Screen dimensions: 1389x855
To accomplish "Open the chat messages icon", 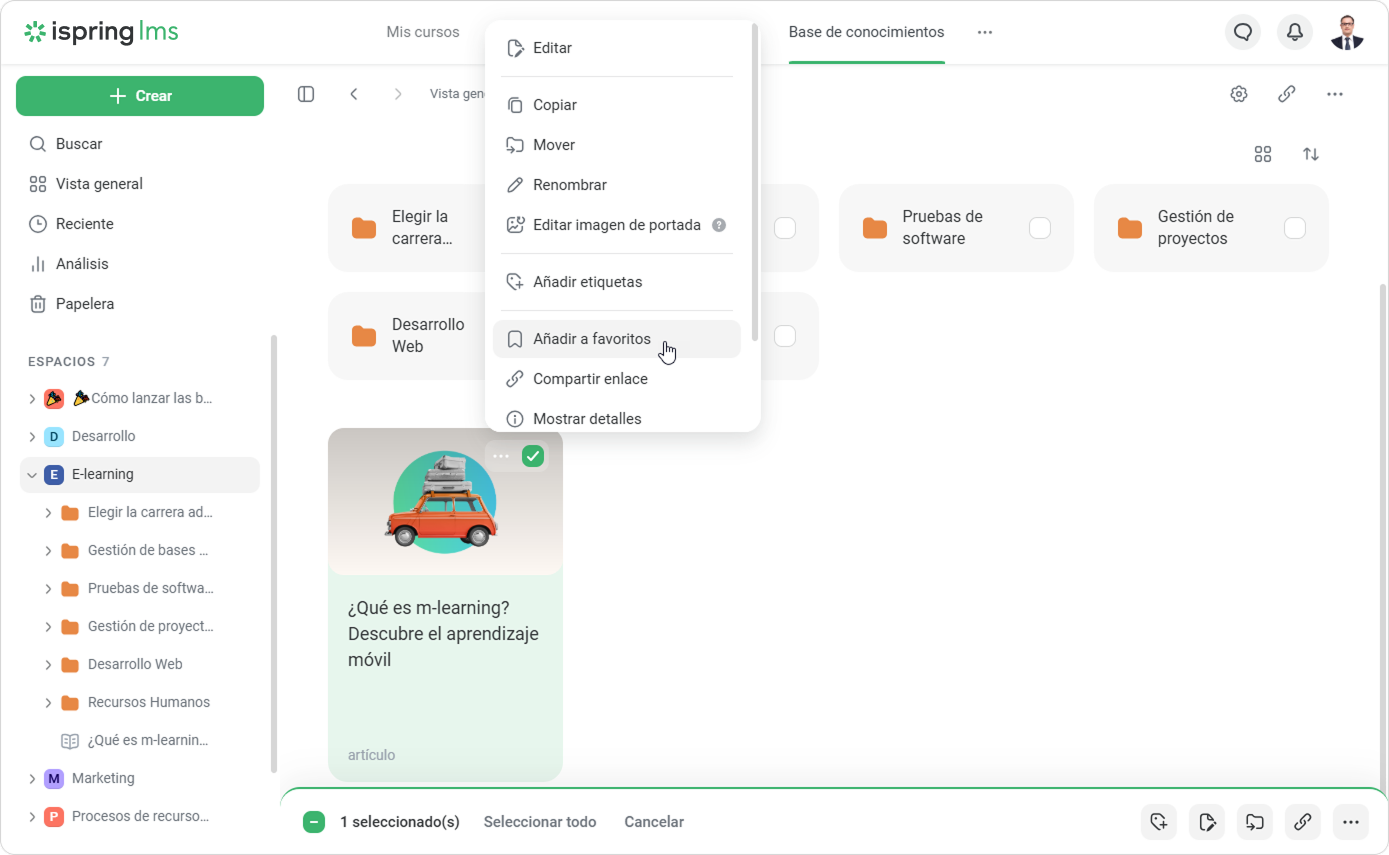I will pos(1243,32).
